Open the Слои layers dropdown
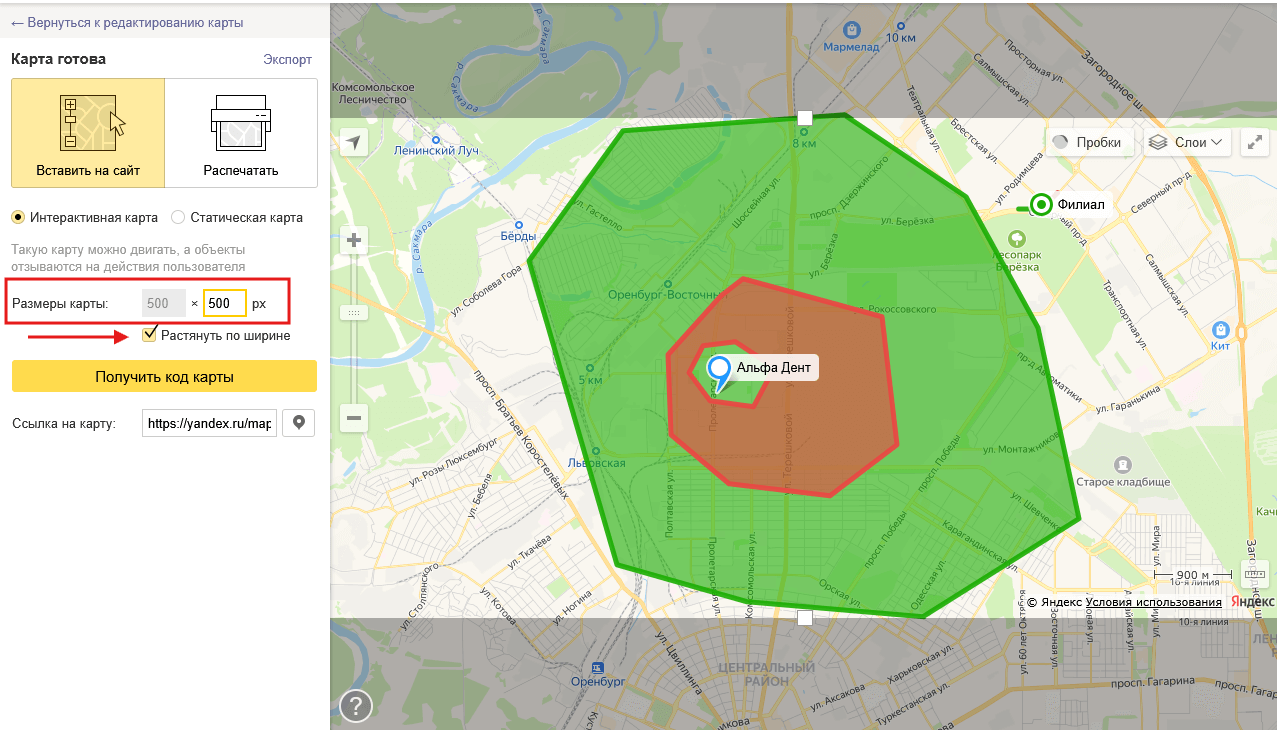The height and width of the screenshot is (730, 1277). (x=1187, y=142)
